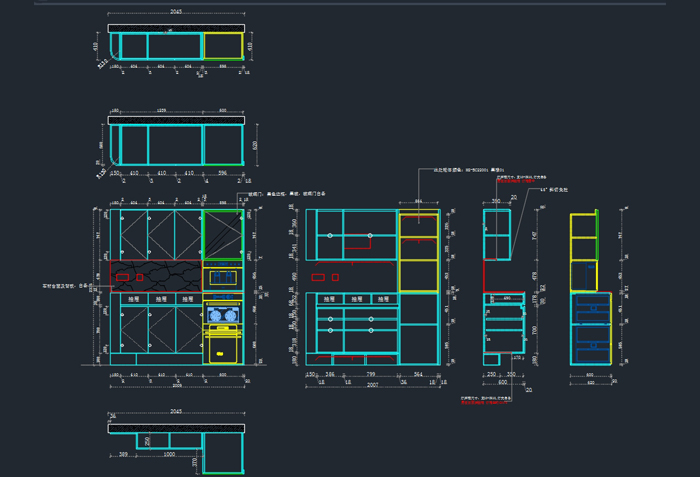This screenshot has height=477, width=700.
Task: Select the red vertical wall line in section
Action: (485, 275)
